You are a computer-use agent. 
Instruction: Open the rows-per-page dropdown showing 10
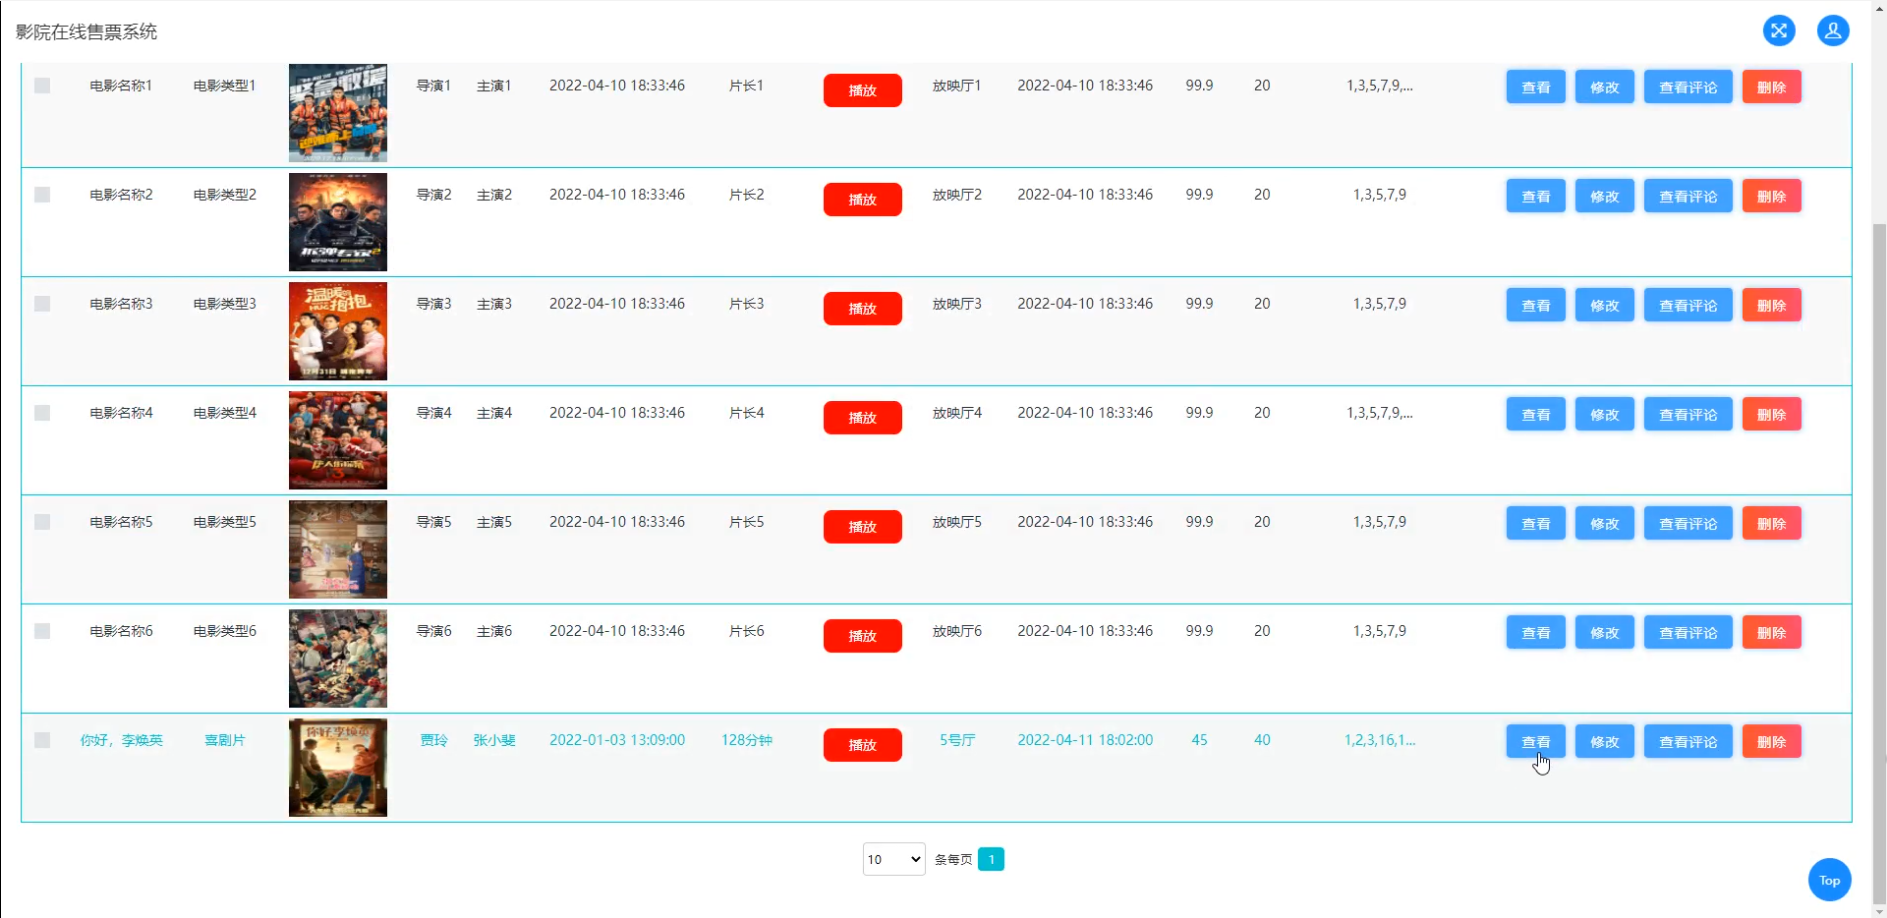tap(894, 859)
